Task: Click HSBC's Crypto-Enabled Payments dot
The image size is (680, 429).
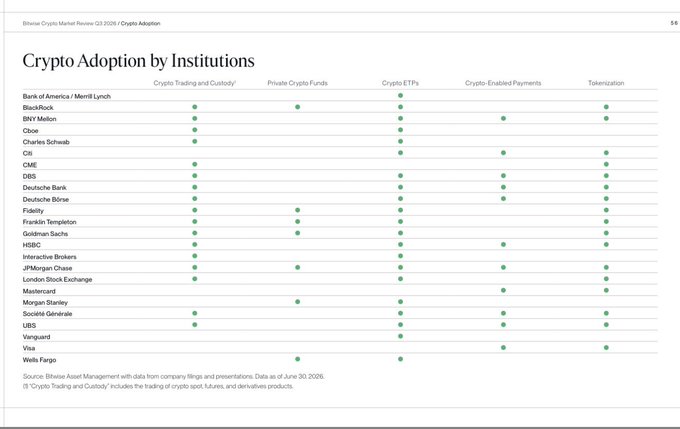Action: [x=503, y=244]
